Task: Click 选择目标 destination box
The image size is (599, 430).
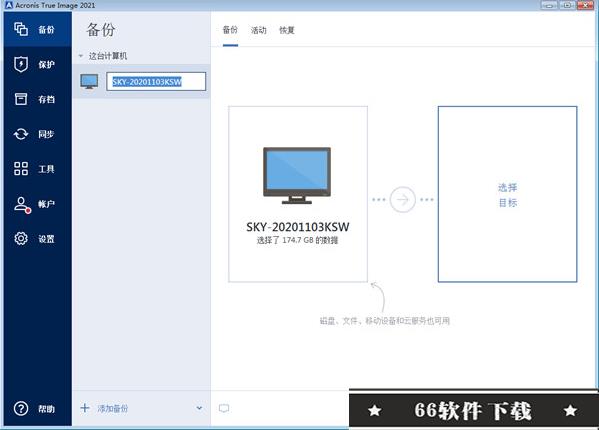Action: 507,194
